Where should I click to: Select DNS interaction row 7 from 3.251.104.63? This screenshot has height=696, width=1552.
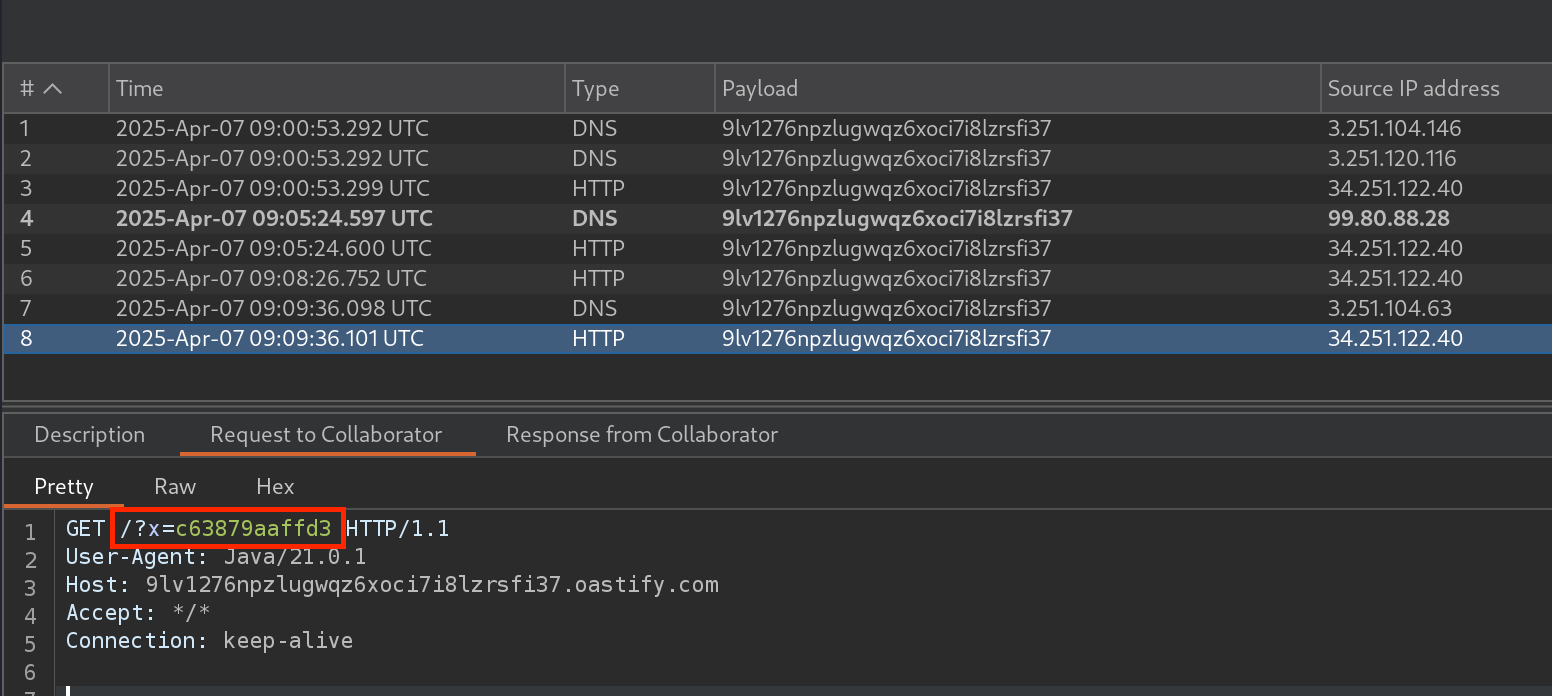click(x=700, y=309)
